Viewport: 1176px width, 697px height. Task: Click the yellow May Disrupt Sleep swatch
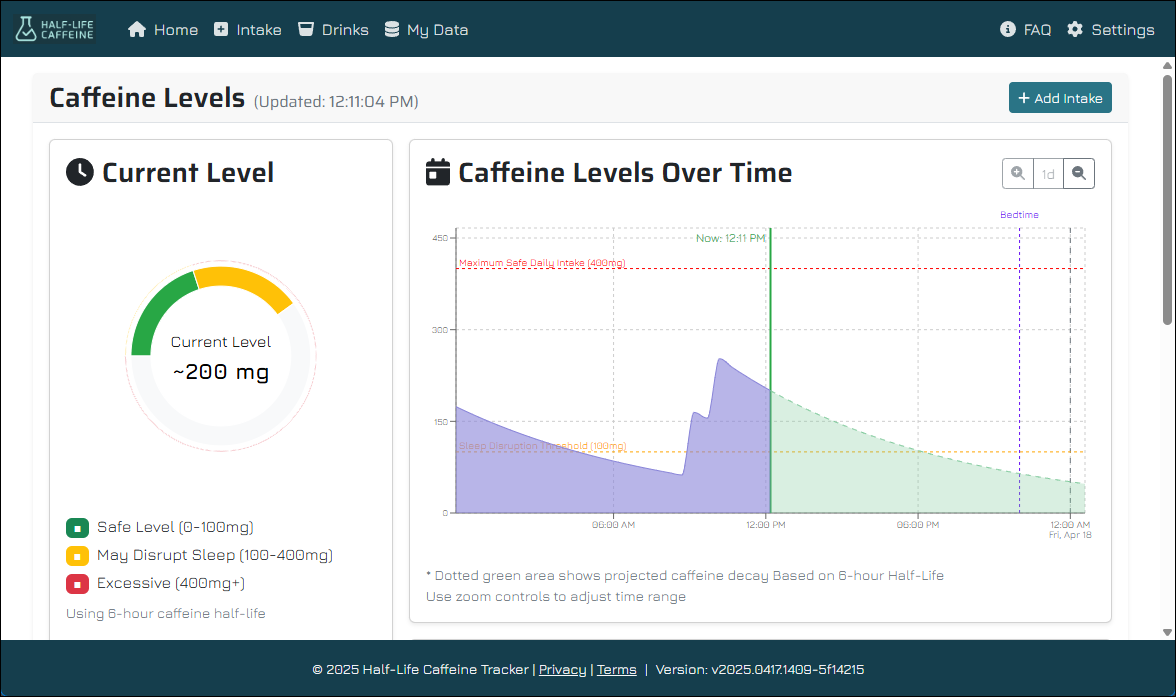(78, 555)
